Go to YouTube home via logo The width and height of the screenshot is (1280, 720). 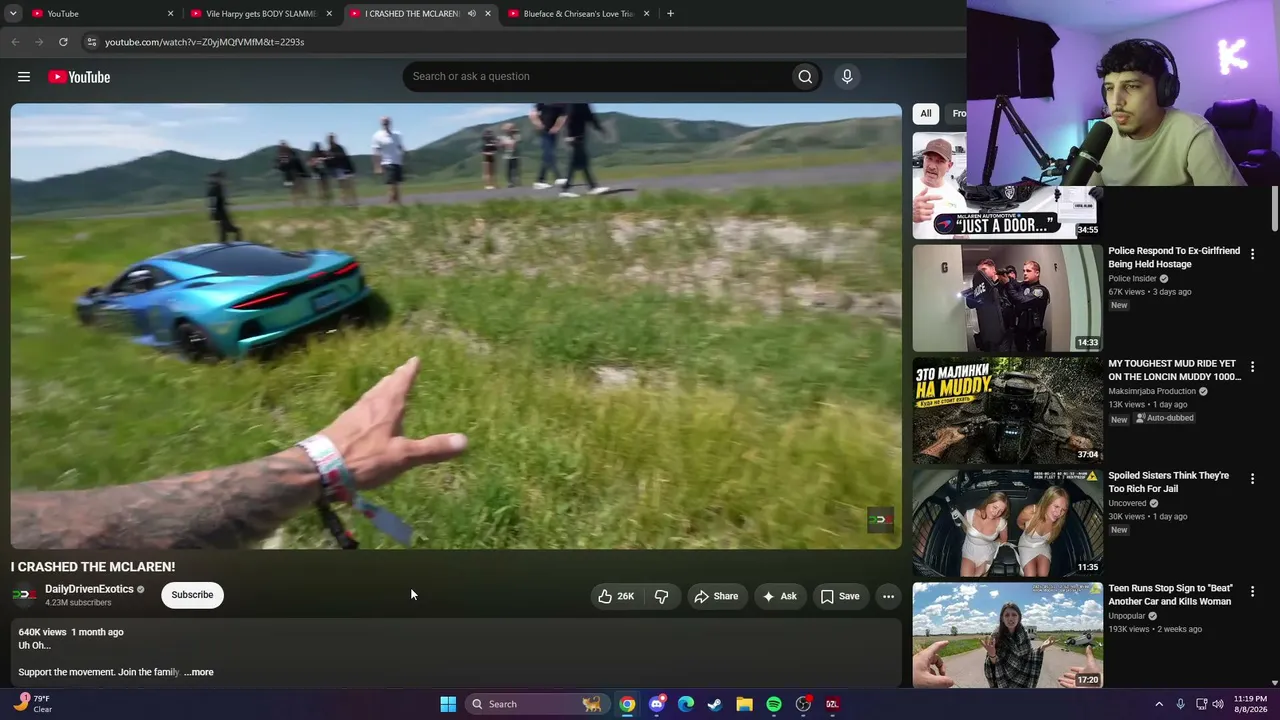(x=79, y=77)
